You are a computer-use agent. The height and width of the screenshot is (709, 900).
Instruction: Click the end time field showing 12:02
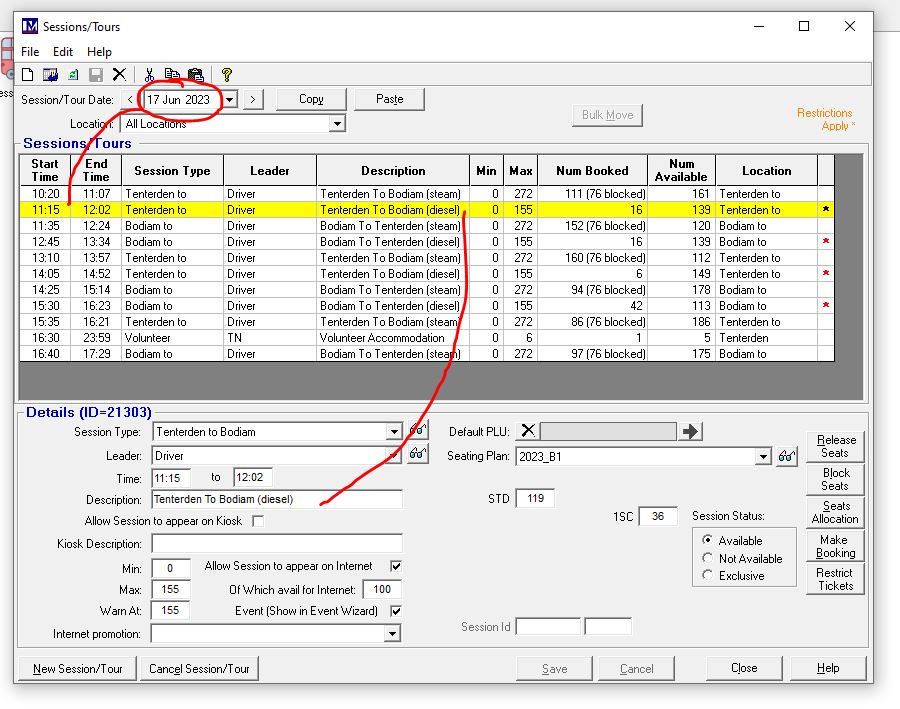pos(253,477)
